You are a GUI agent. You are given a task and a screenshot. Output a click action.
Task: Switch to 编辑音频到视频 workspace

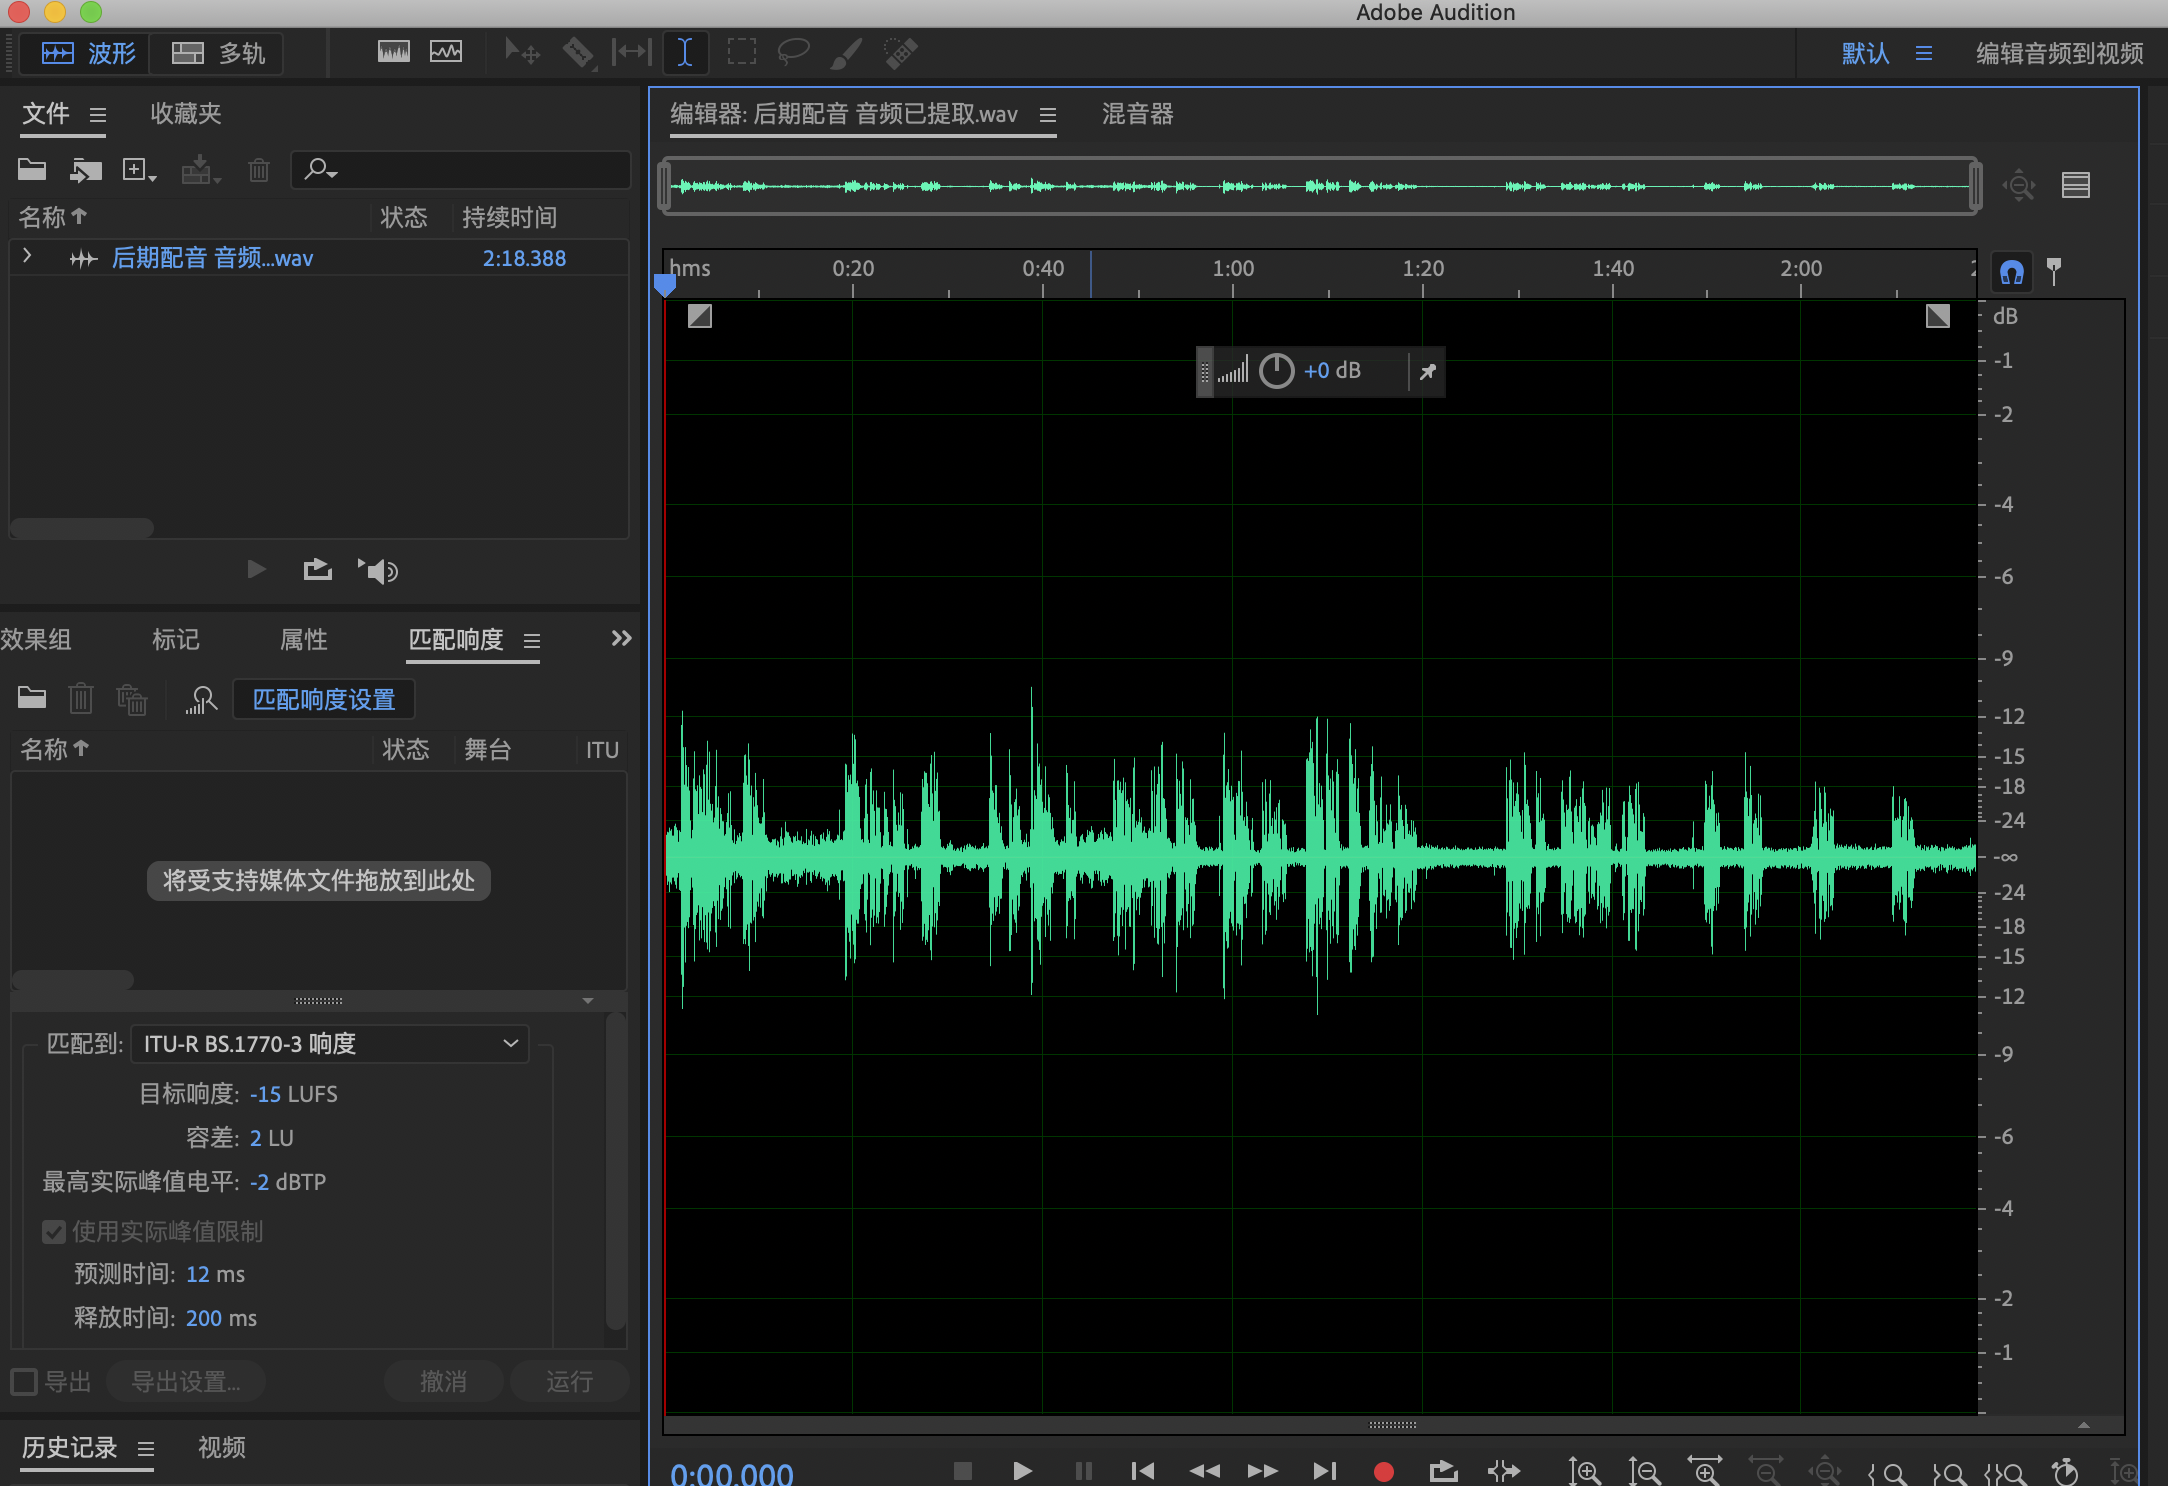pyautogui.click(x=2059, y=53)
